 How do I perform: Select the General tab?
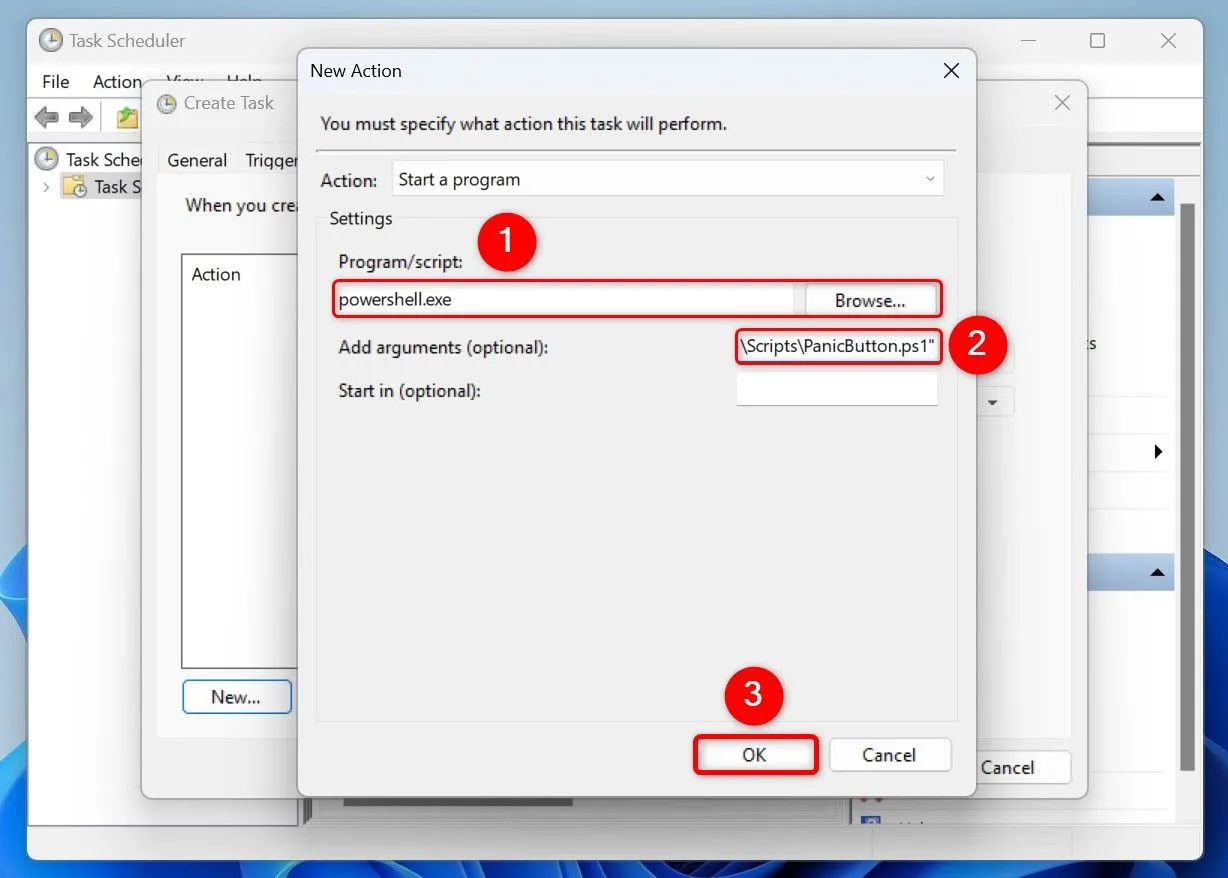(196, 160)
